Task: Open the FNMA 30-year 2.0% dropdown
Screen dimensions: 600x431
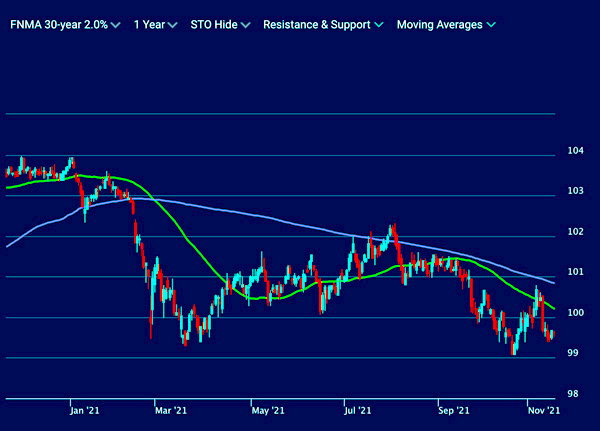Action: point(60,24)
